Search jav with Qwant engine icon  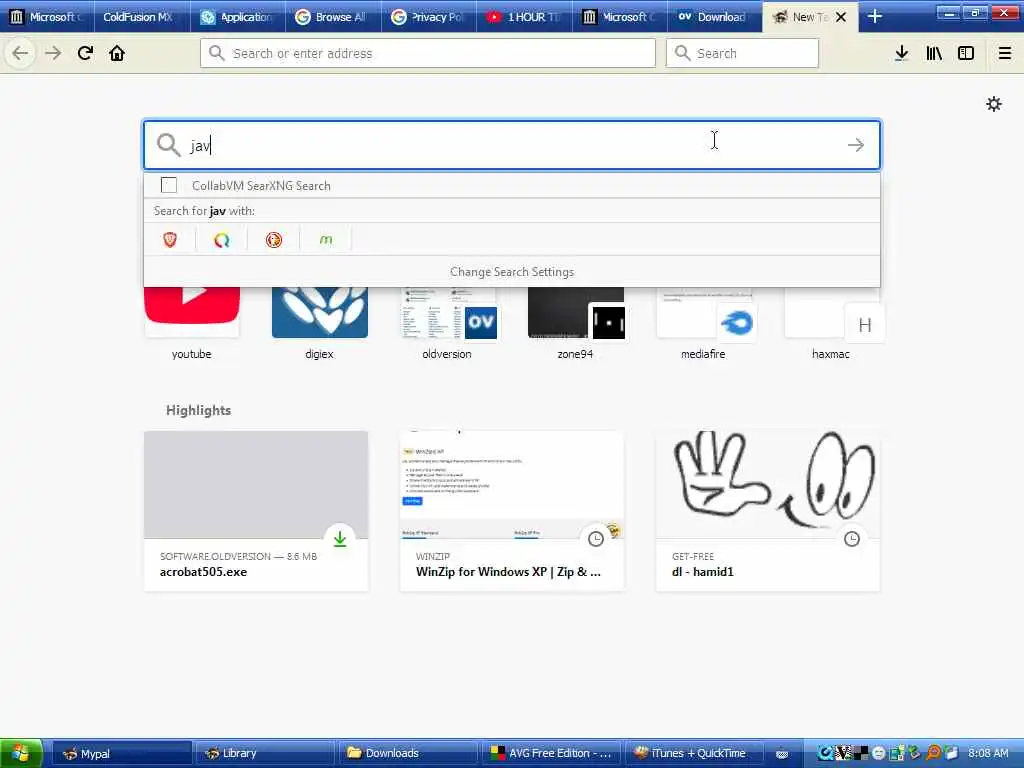(x=221, y=240)
